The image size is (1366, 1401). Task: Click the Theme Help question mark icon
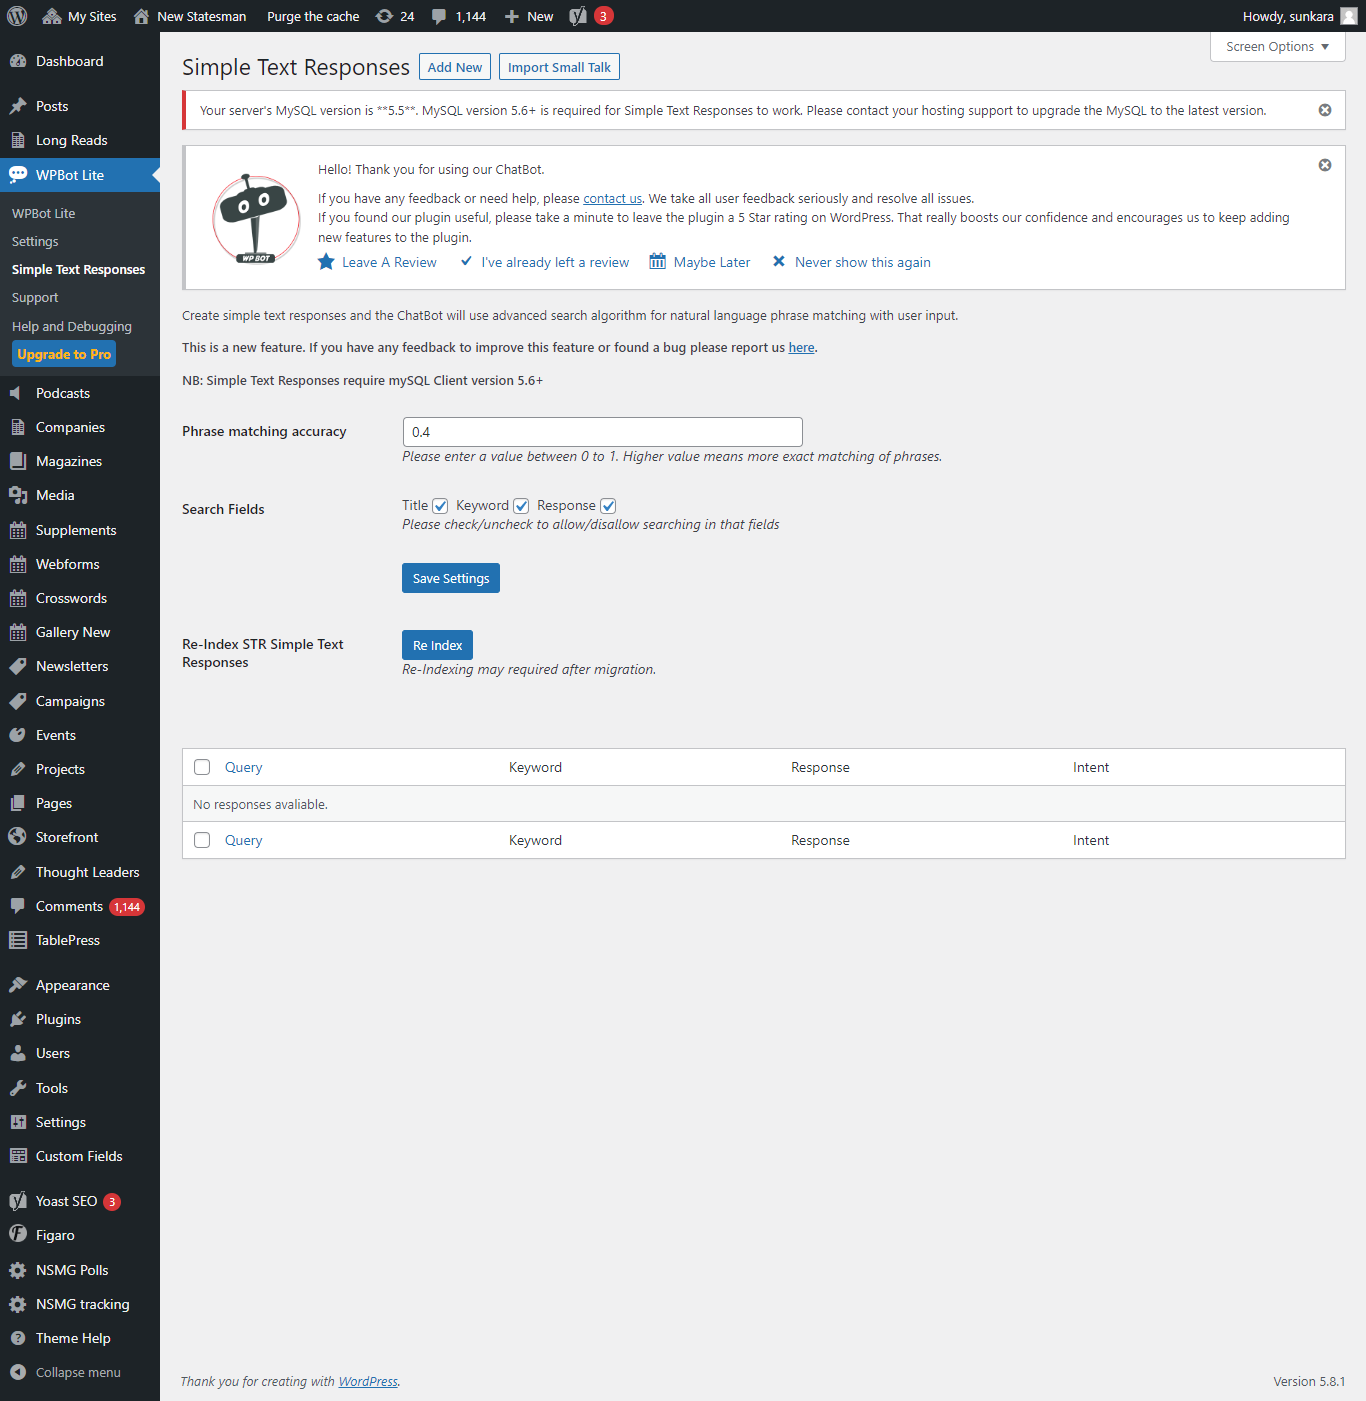click(18, 1338)
